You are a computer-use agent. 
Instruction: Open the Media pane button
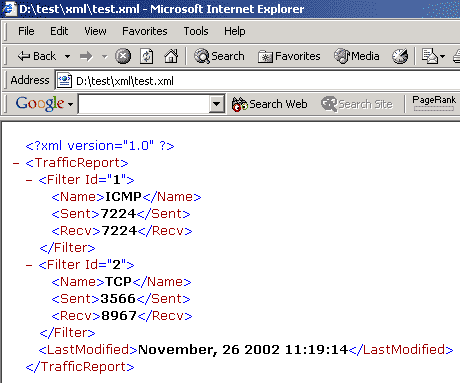tap(357, 56)
